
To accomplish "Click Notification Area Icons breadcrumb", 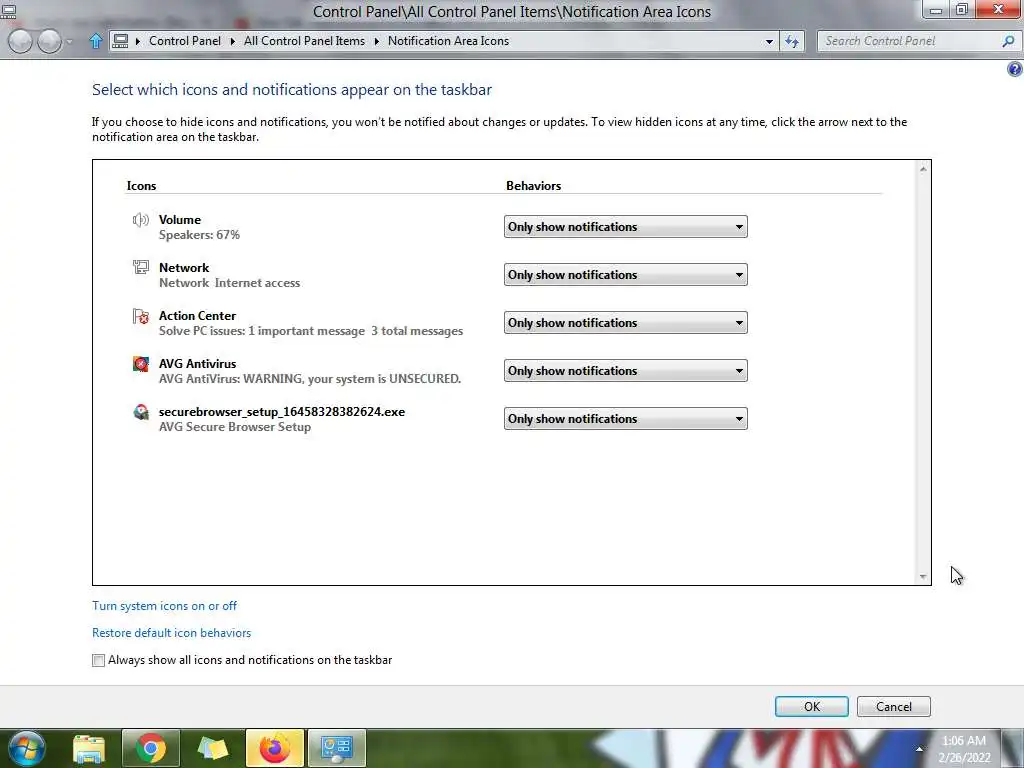I will 449,41.
